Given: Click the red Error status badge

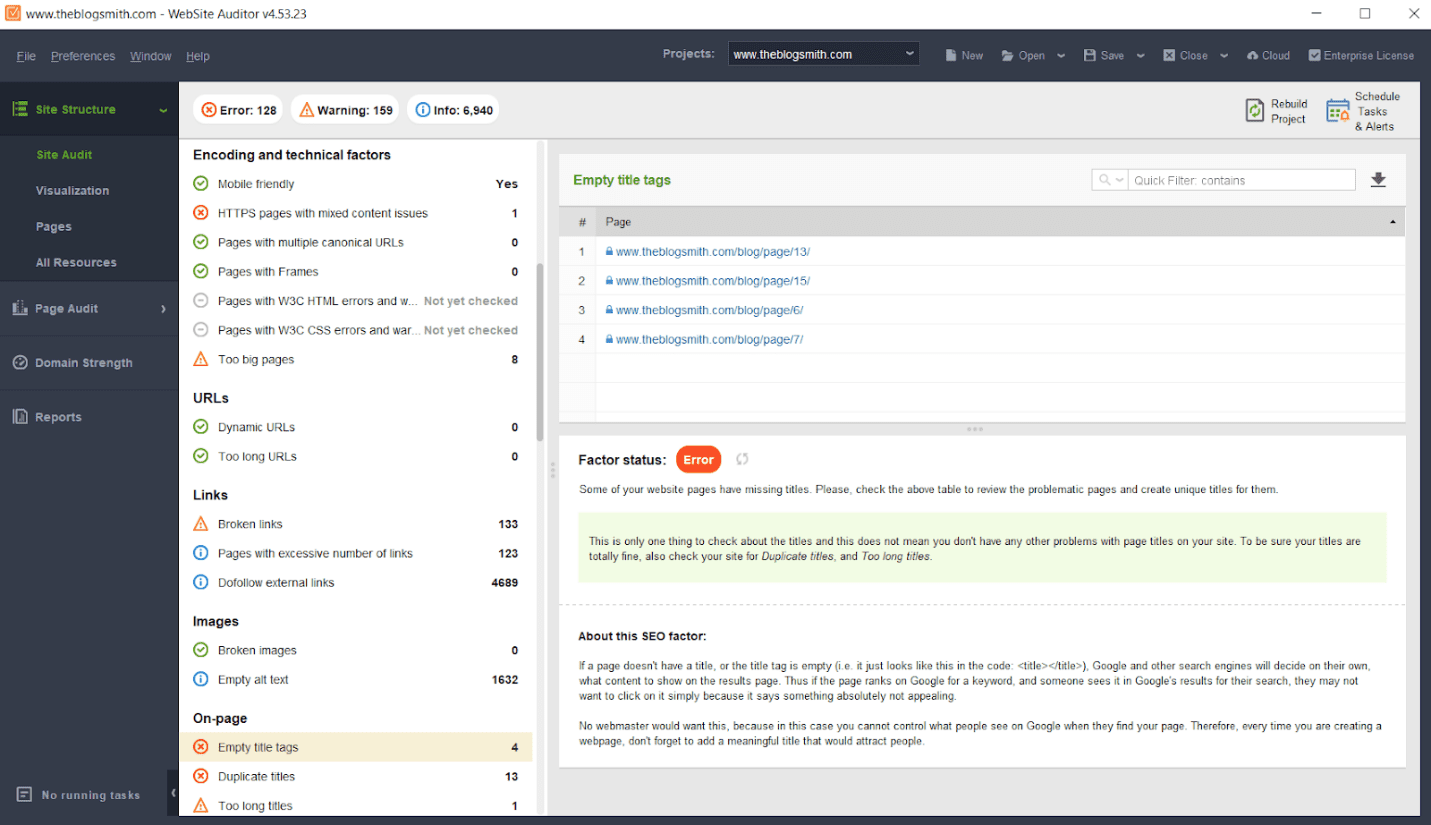Looking at the screenshot, I should click(x=698, y=460).
